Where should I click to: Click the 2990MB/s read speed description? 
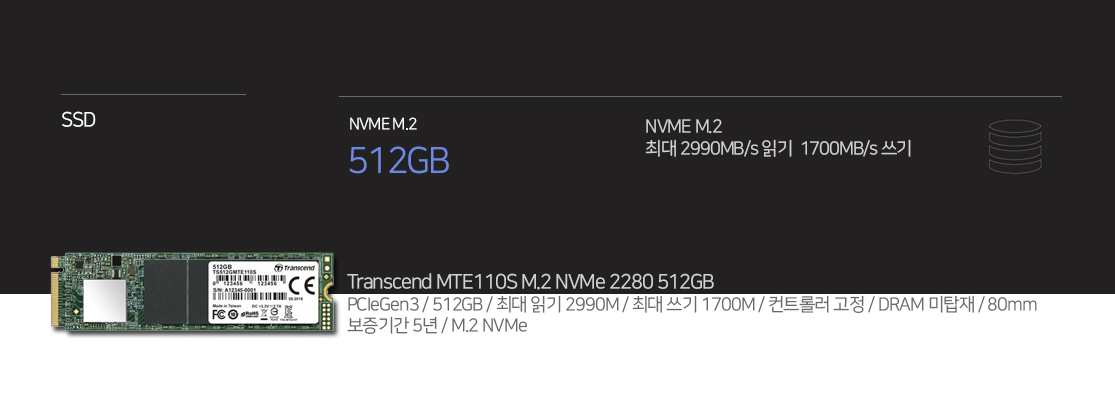pyautogui.click(x=778, y=149)
